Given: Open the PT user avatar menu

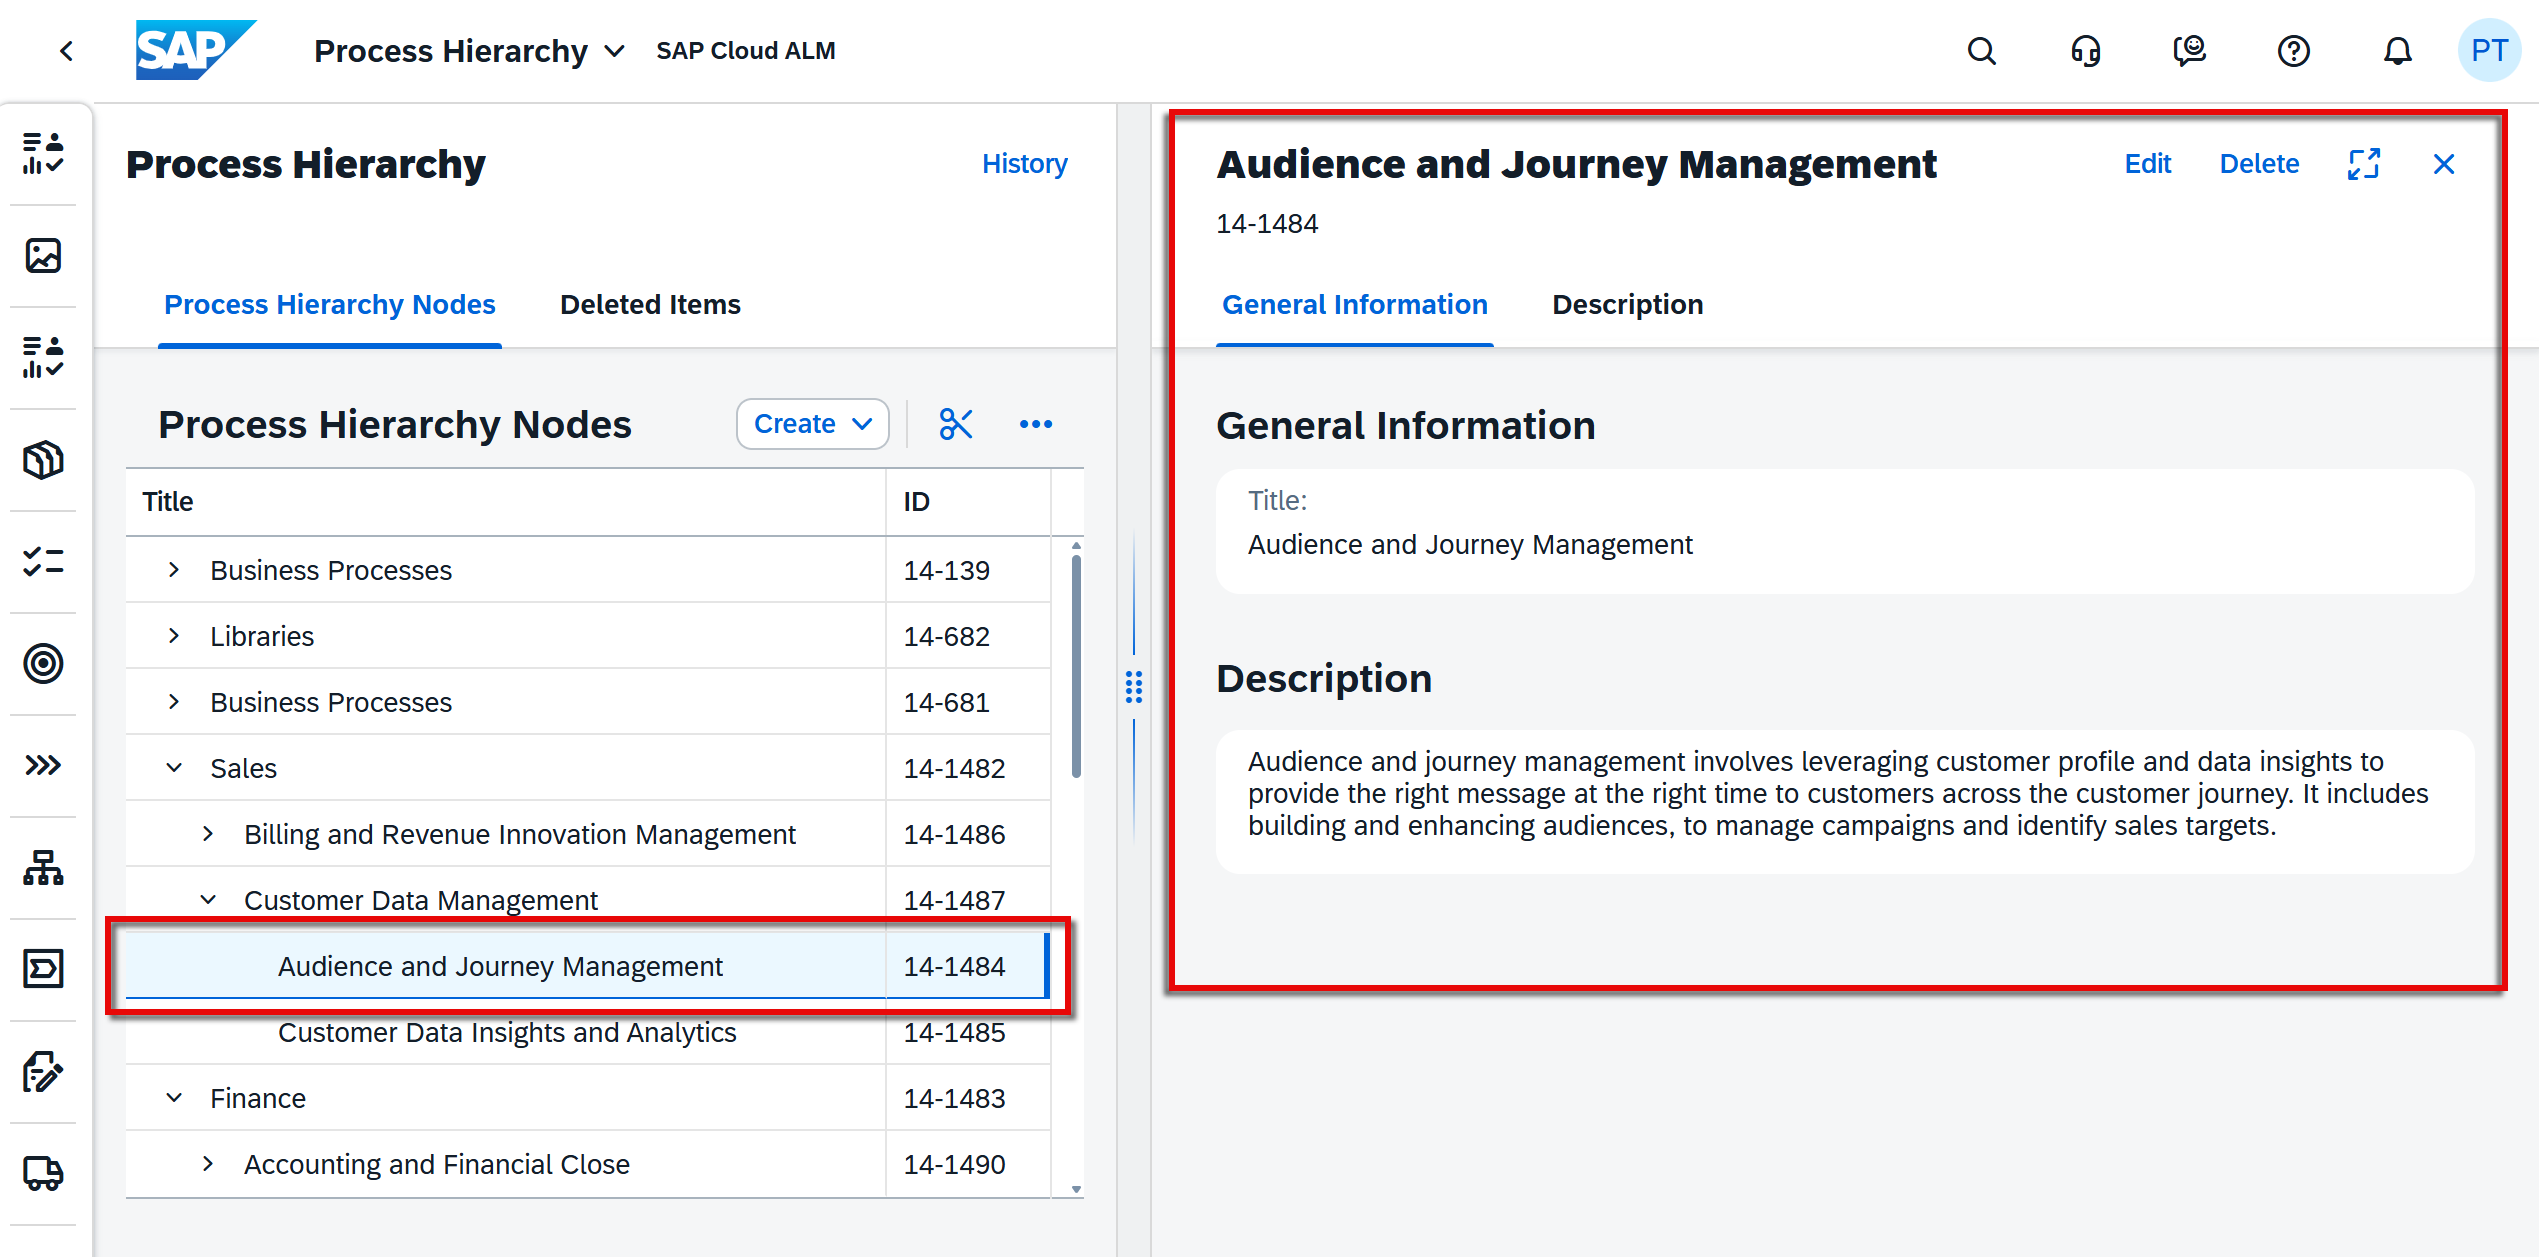Looking at the screenshot, I should (x=2489, y=51).
